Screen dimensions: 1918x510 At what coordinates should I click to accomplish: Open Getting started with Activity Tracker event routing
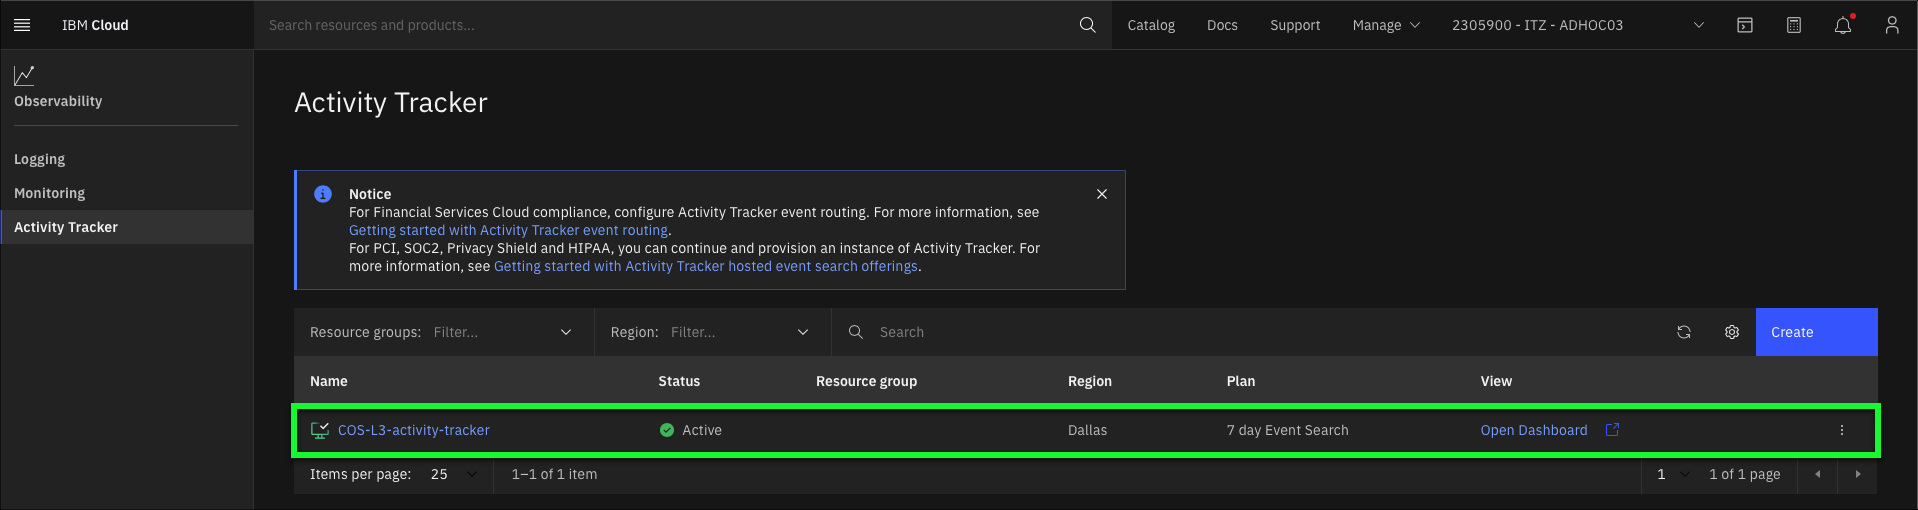pos(508,230)
